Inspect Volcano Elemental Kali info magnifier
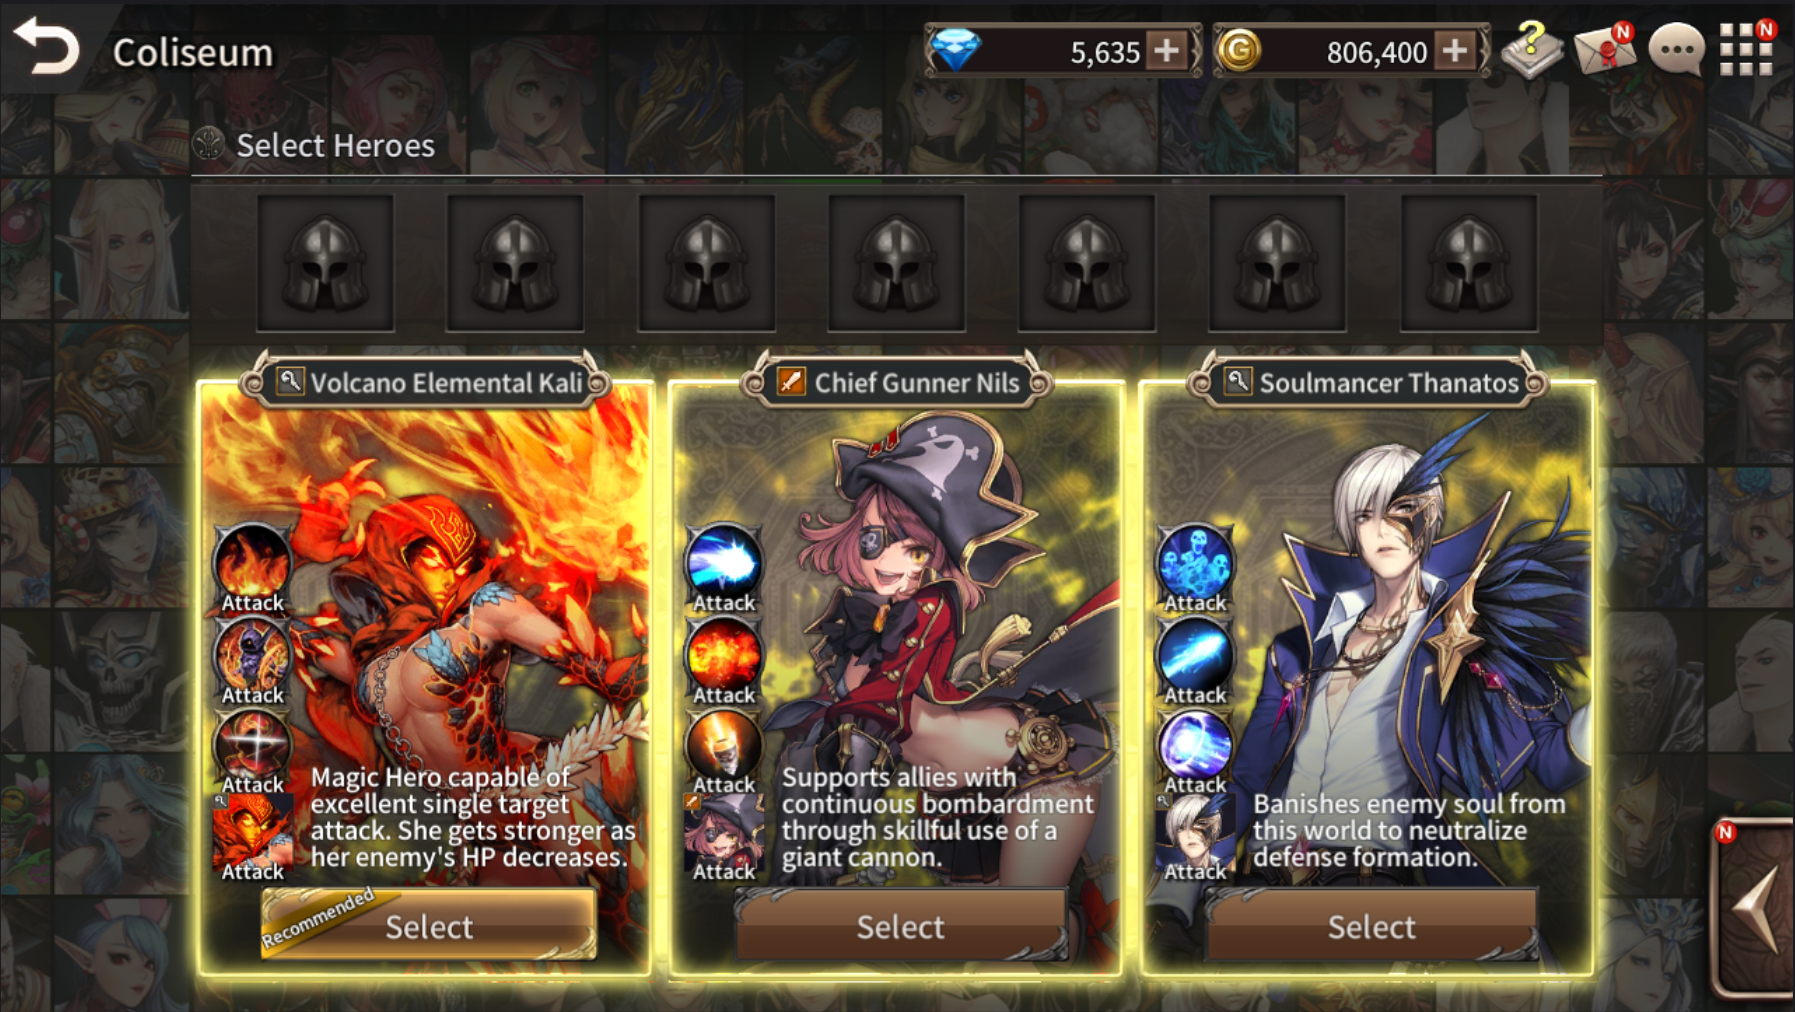 point(290,381)
